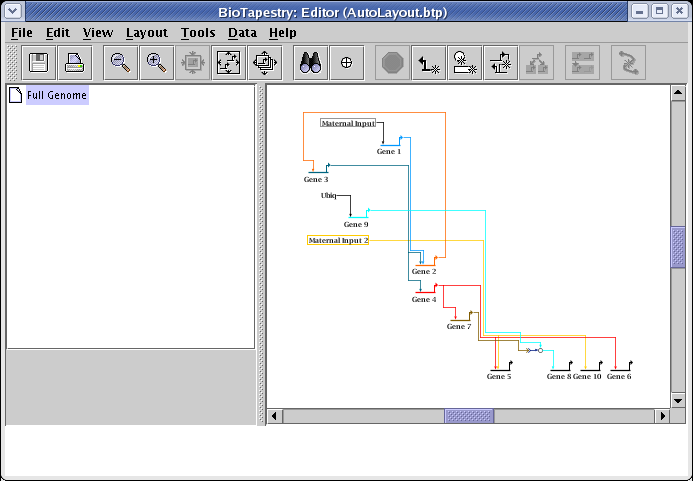Click the Gene 4 label
The image size is (693, 481).
coord(424,299)
